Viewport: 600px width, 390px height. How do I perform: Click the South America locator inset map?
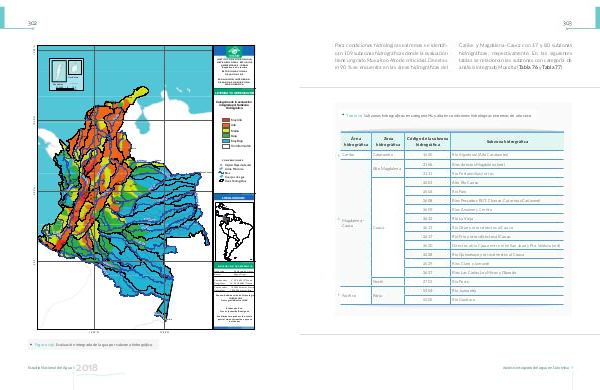pyautogui.click(x=234, y=232)
